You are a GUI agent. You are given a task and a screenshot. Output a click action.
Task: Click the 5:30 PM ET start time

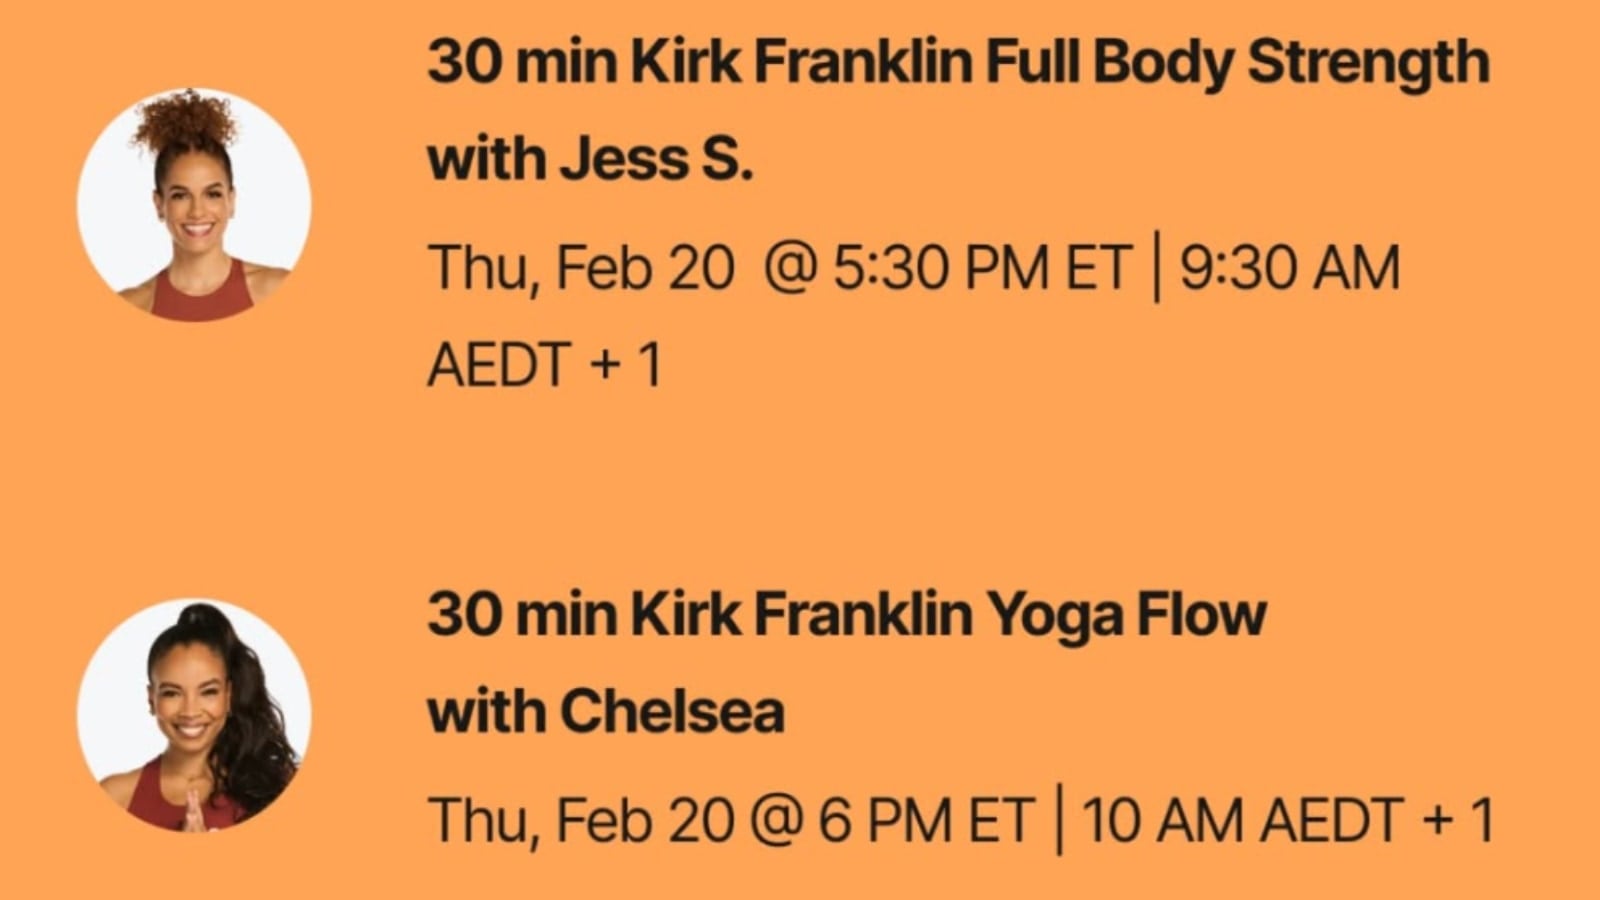pos(980,268)
